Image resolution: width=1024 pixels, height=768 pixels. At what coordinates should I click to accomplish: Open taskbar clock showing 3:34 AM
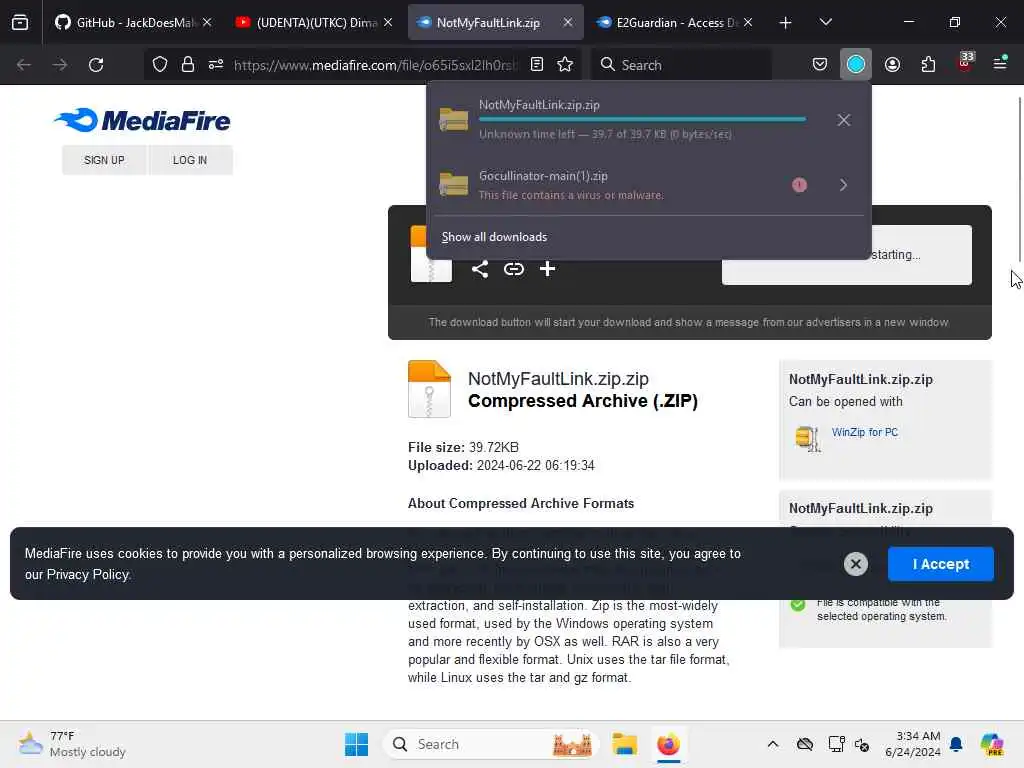[x=912, y=744]
